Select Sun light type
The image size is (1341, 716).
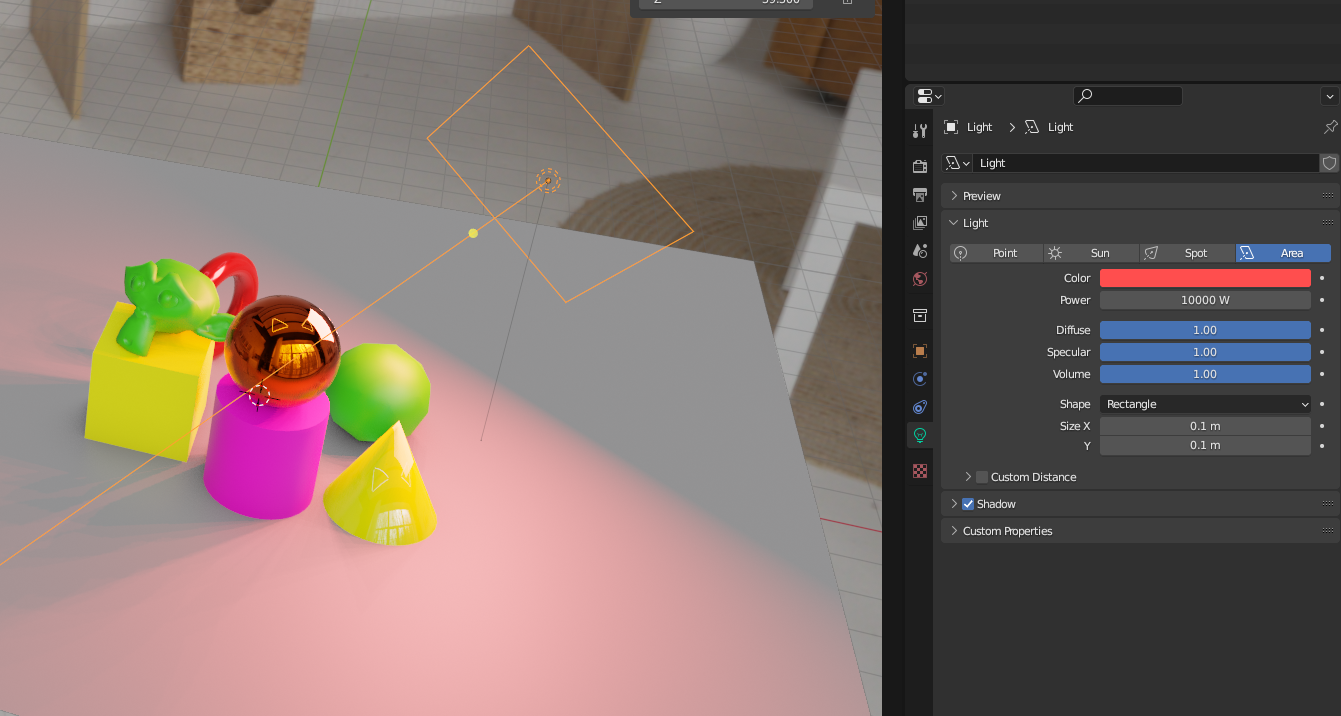(1091, 253)
